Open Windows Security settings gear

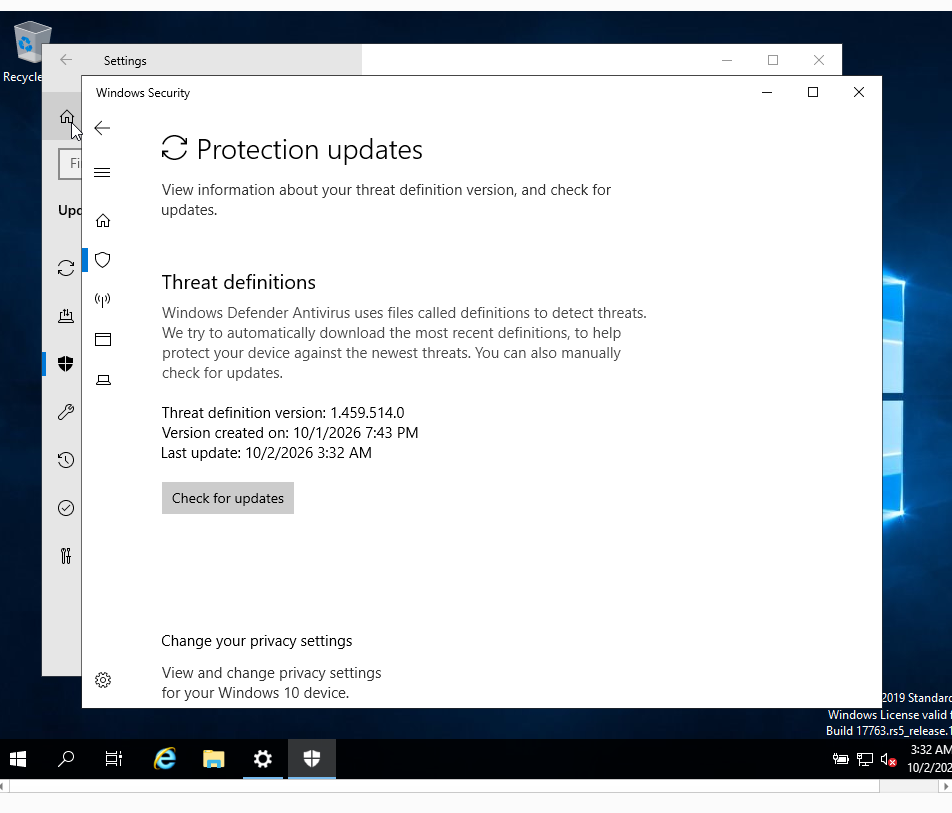103,680
